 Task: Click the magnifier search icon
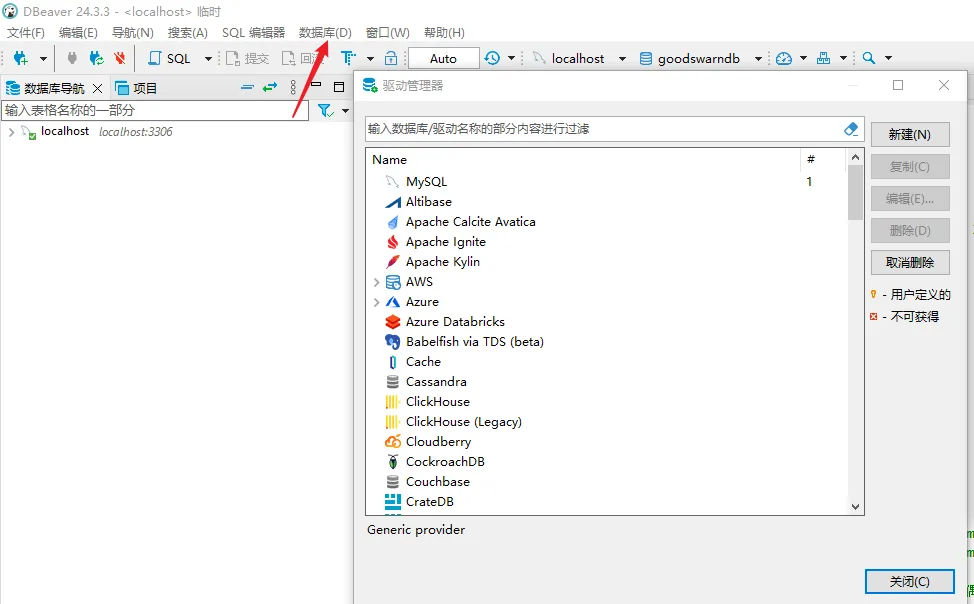point(869,58)
